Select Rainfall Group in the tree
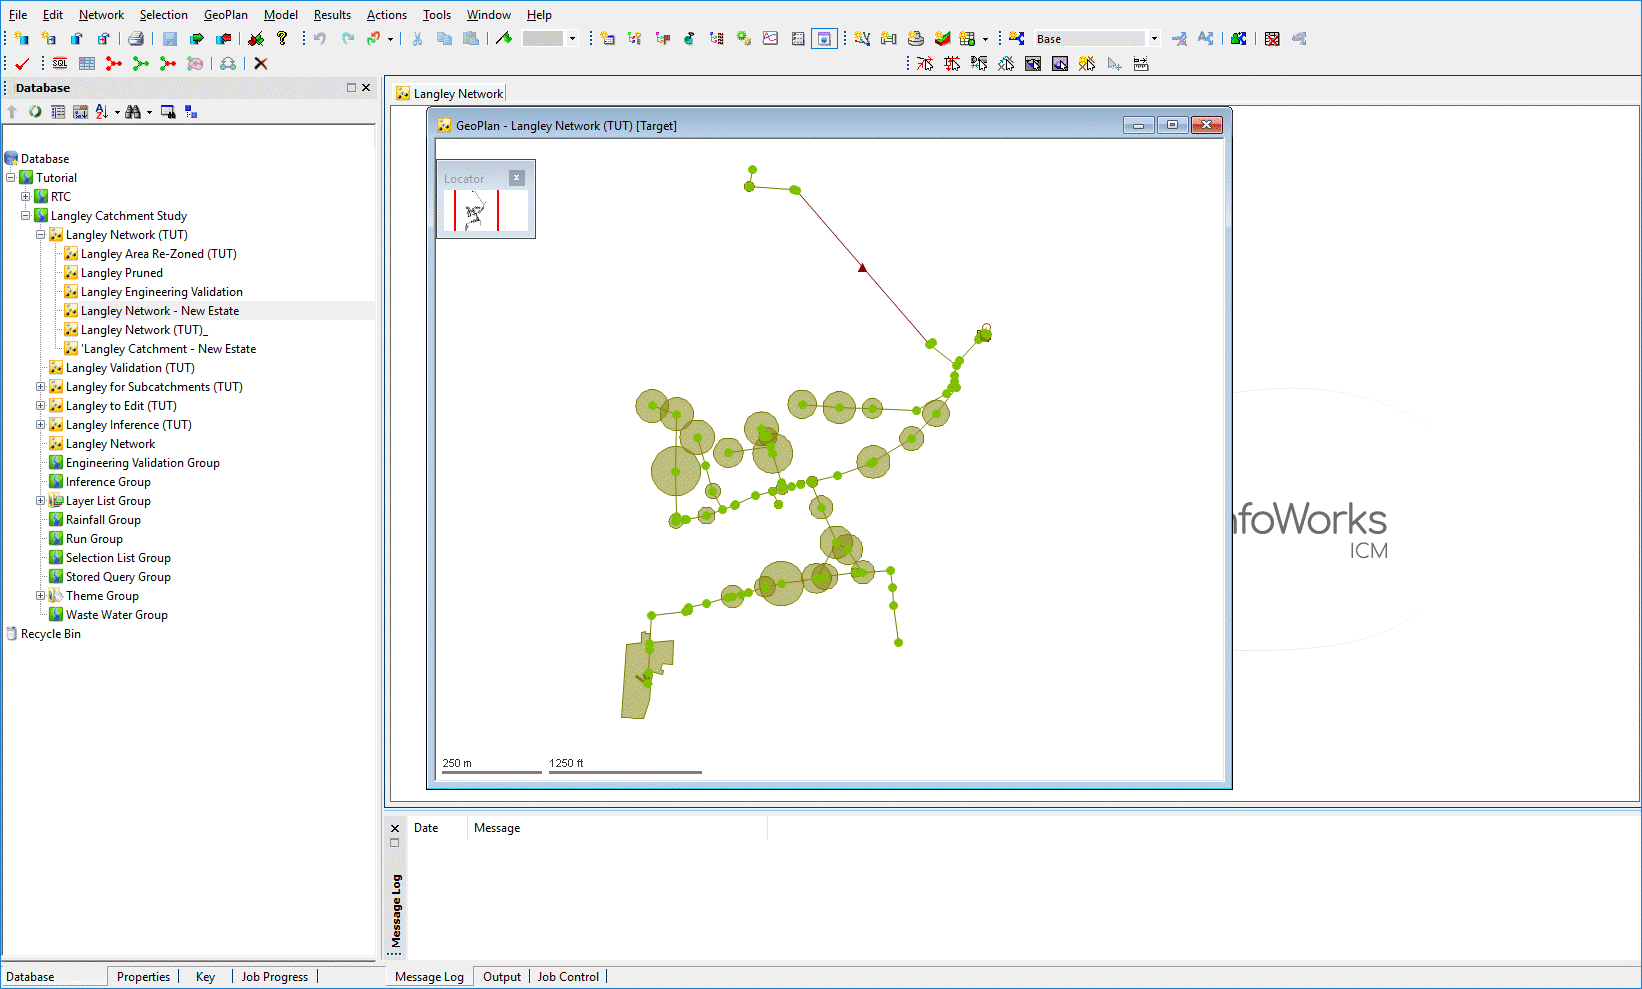Viewport: 1642px width, 989px height. coord(103,520)
